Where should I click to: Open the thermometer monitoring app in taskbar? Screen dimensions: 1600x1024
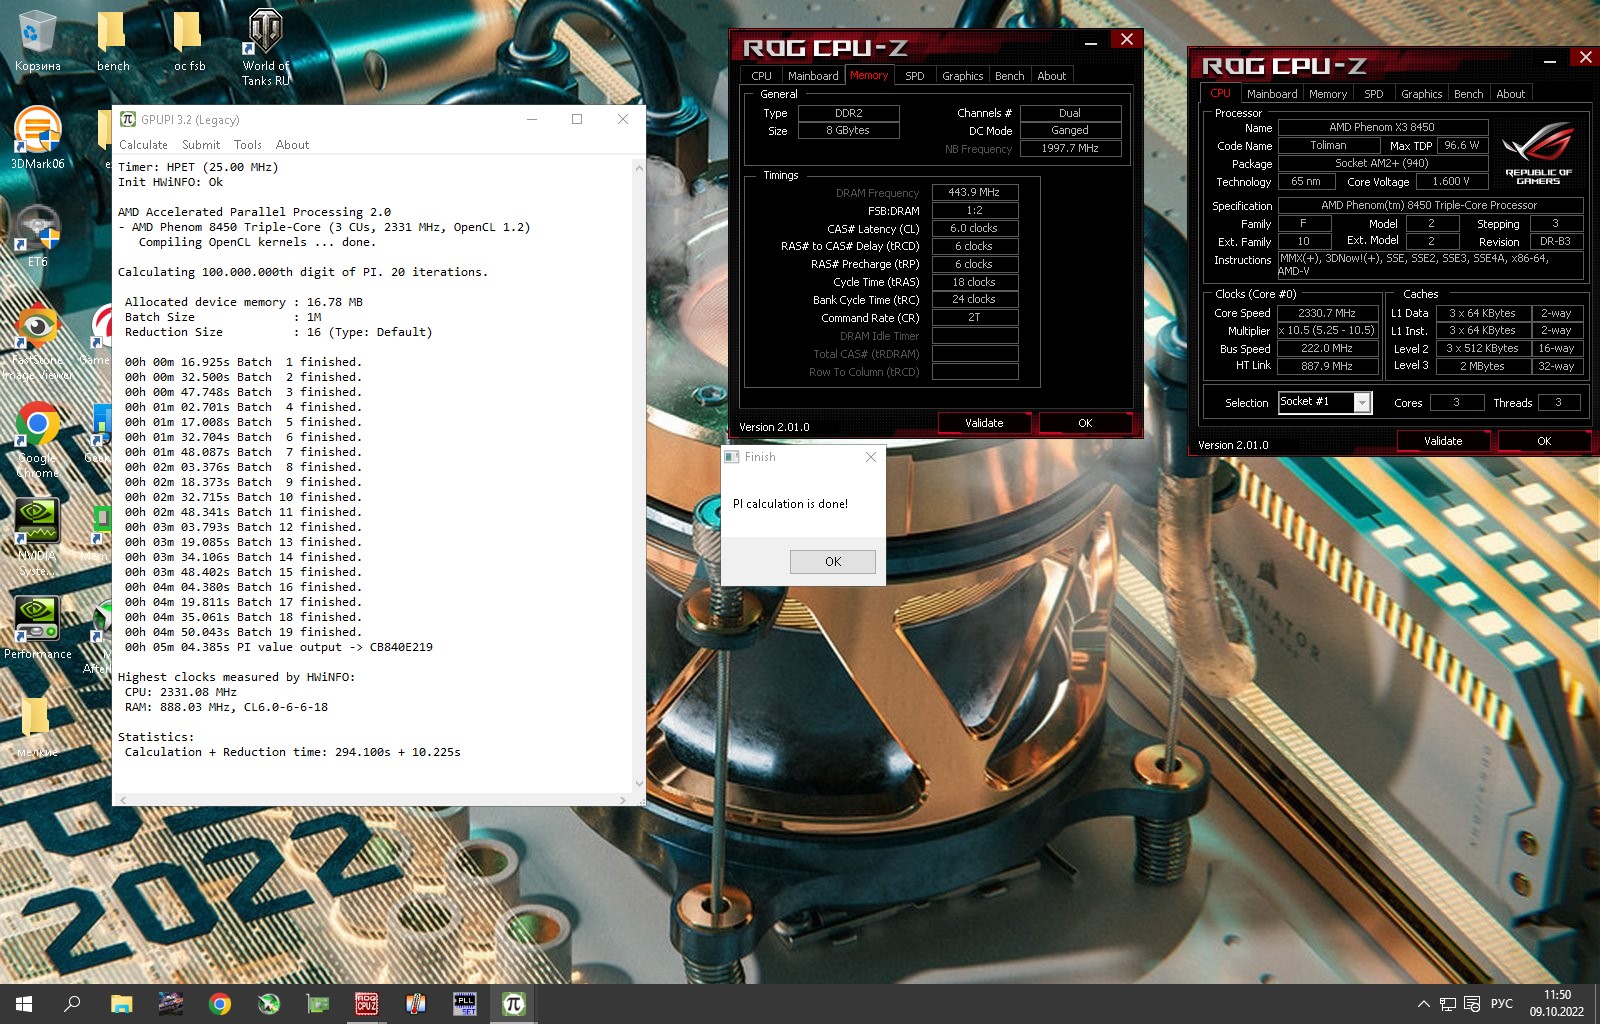coord(415,1004)
